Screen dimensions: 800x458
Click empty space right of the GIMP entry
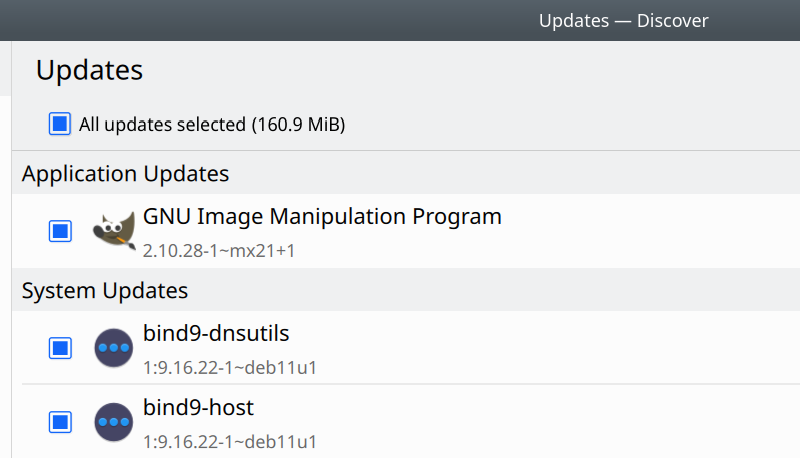[650, 231]
